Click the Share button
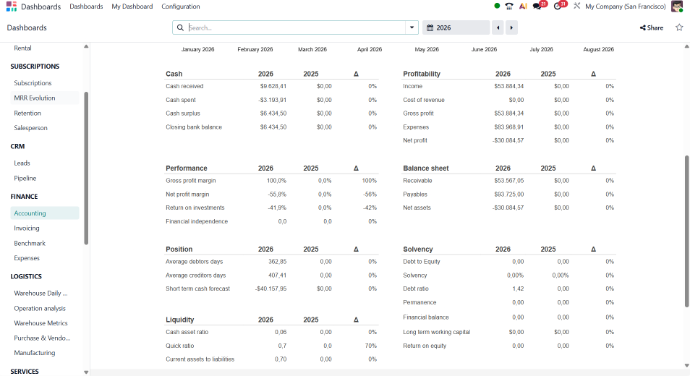This screenshot has width=690, height=376. click(651, 28)
